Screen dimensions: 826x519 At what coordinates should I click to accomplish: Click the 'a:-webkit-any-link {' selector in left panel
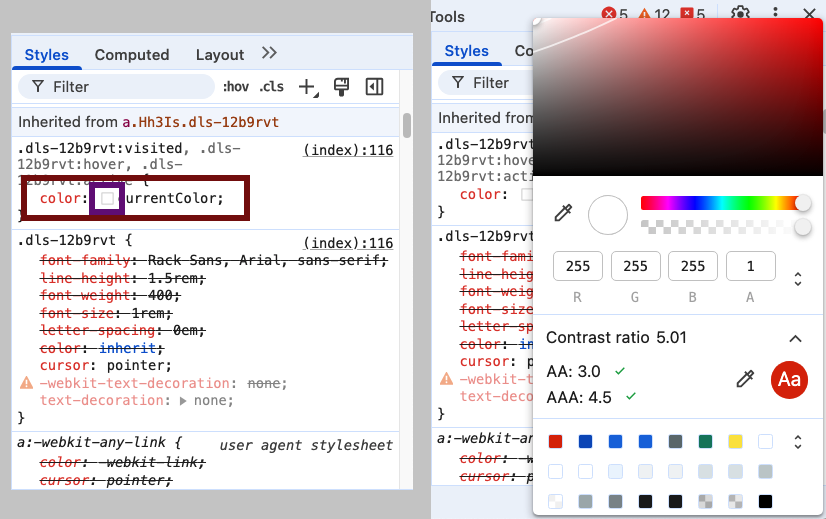point(99,442)
